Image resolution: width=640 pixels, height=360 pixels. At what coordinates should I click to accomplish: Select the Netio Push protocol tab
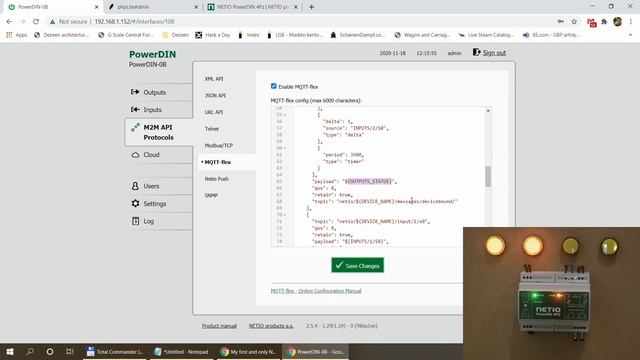(217, 179)
